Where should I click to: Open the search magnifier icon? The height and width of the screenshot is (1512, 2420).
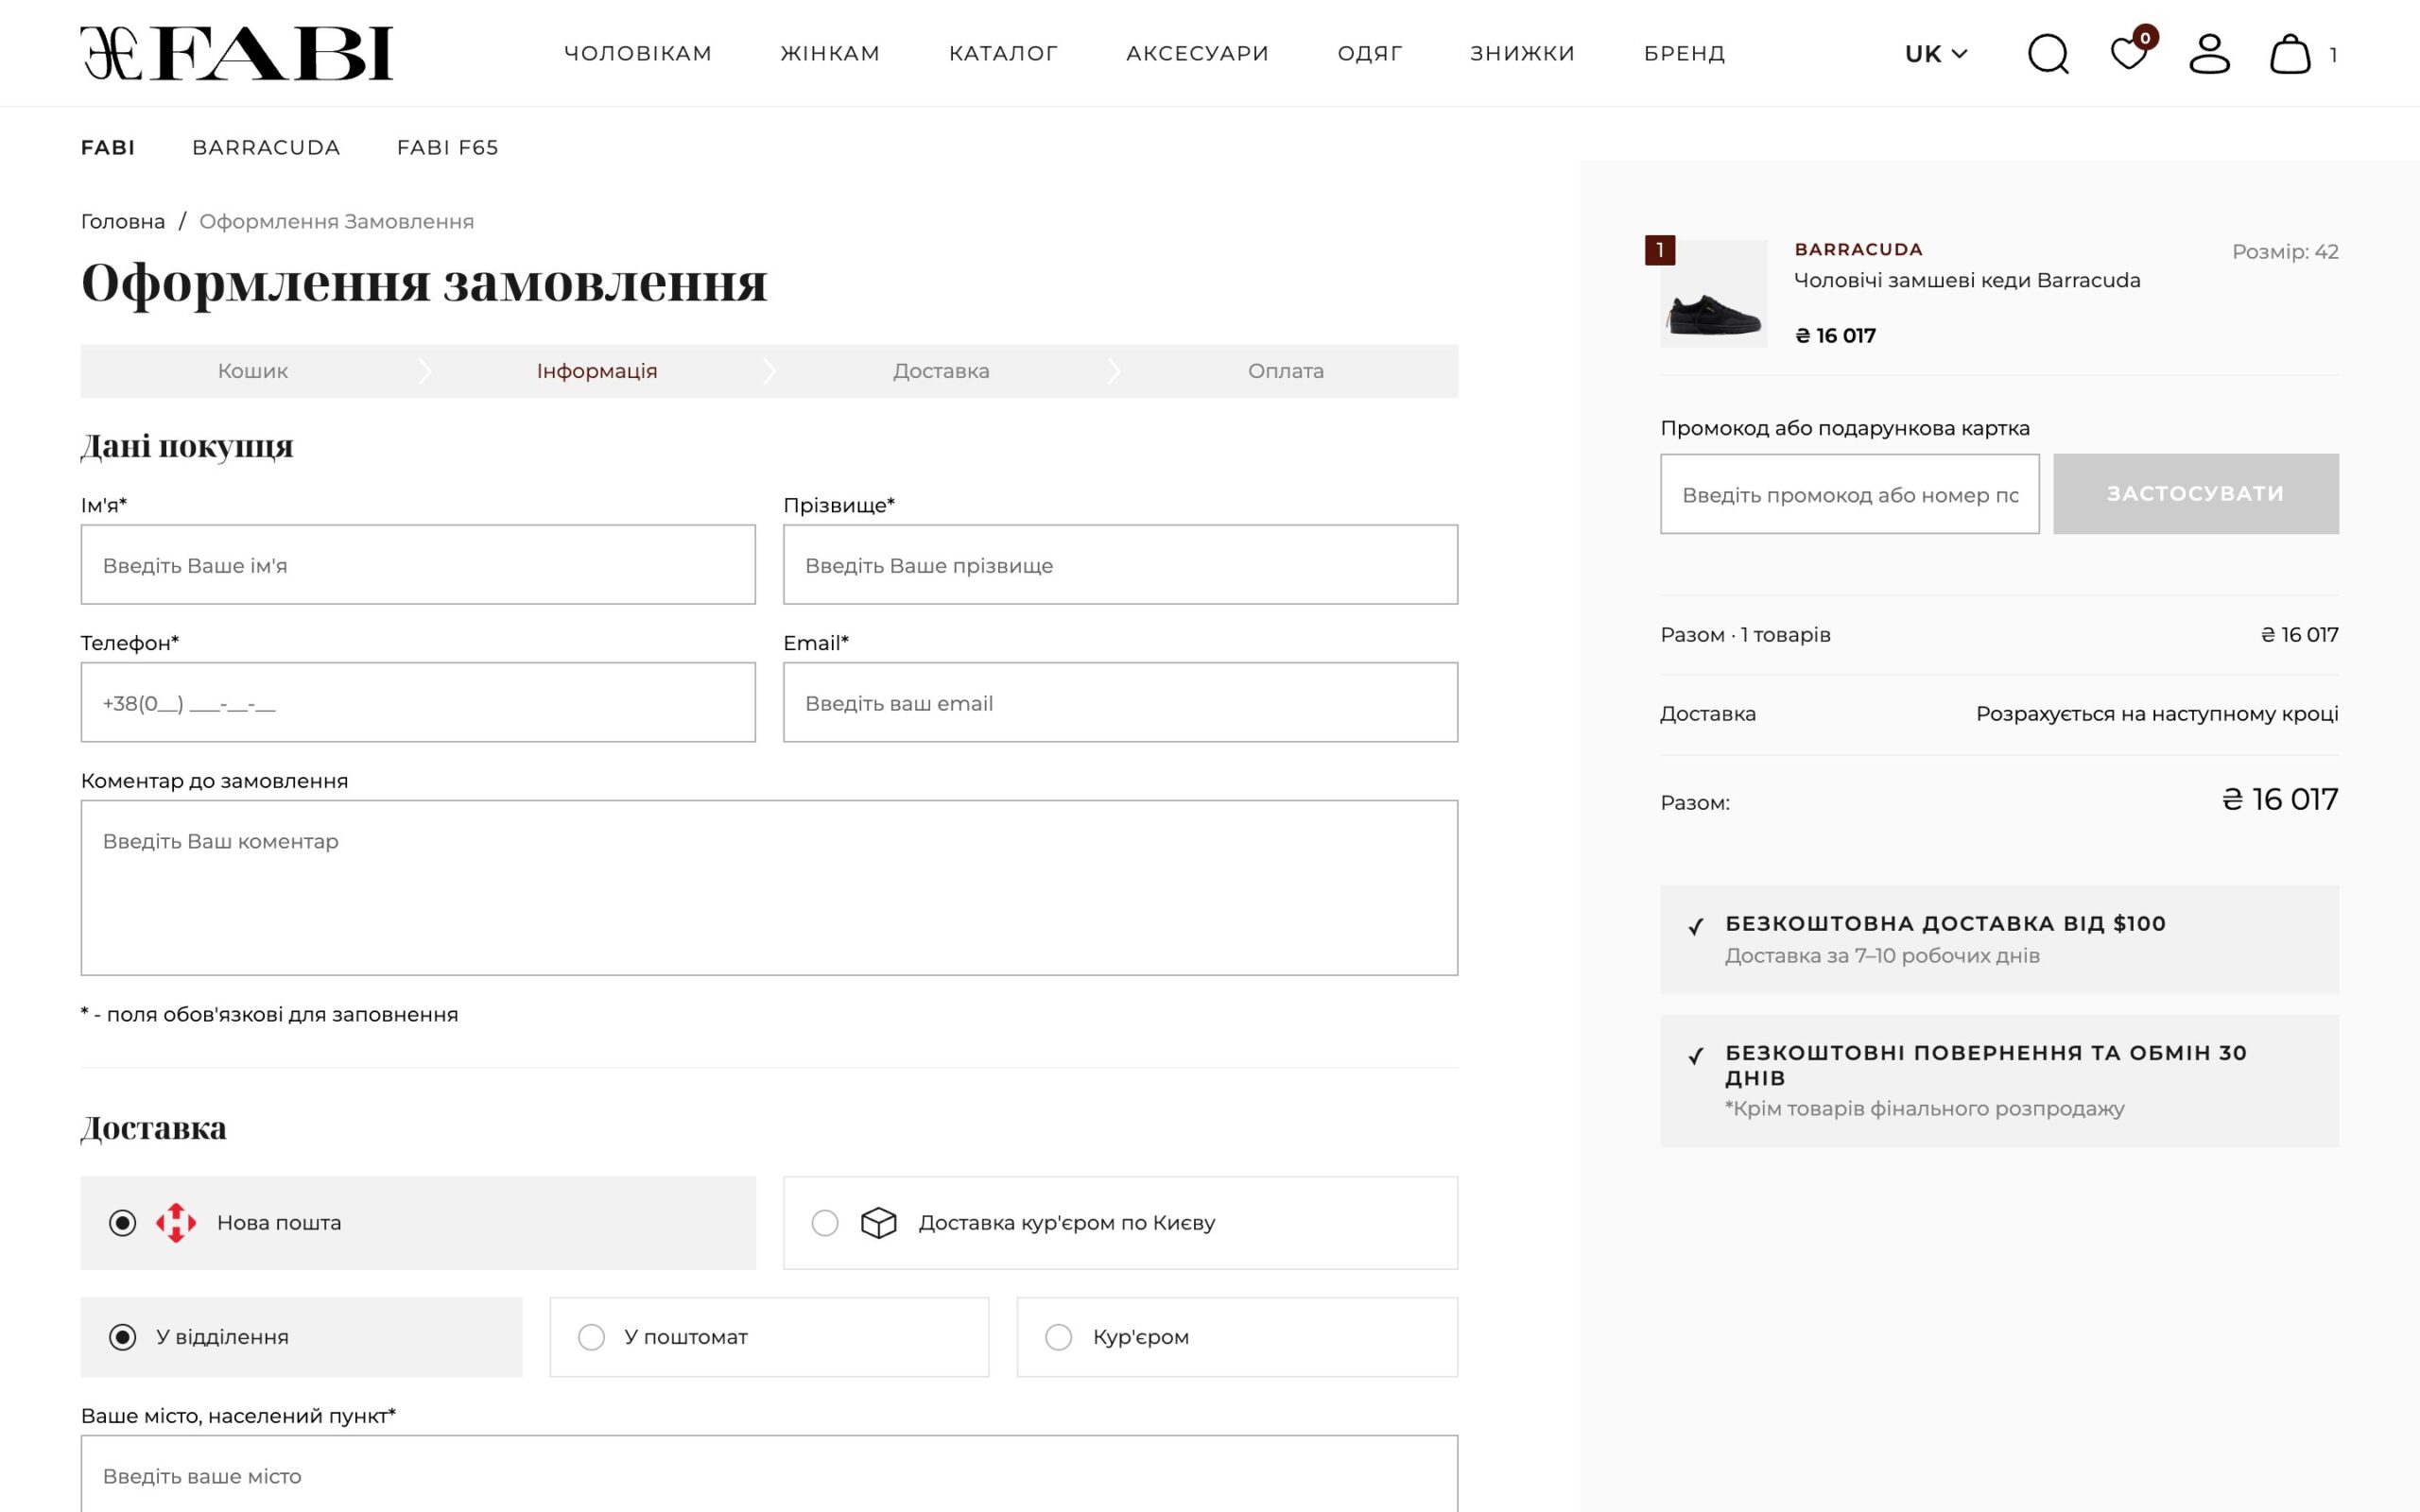(x=2048, y=54)
